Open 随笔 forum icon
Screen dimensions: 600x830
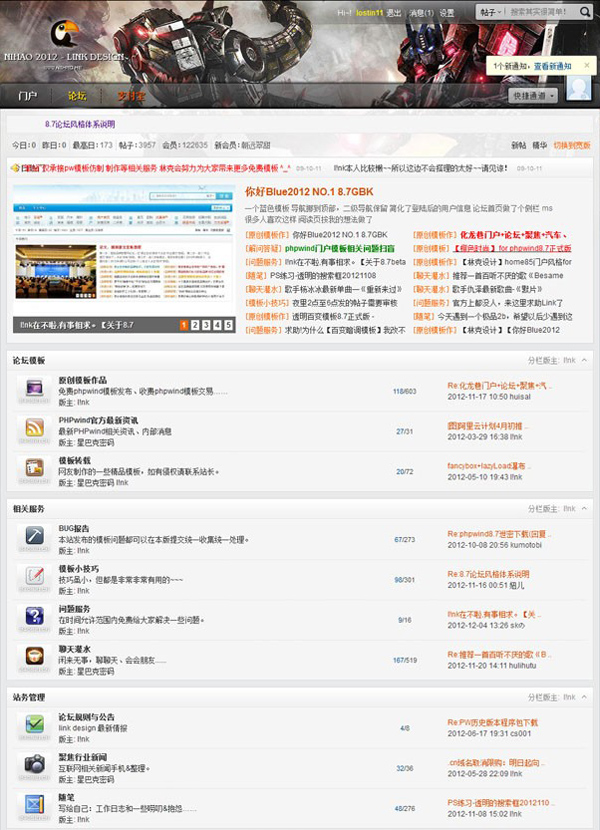click(x=34, y=805)
